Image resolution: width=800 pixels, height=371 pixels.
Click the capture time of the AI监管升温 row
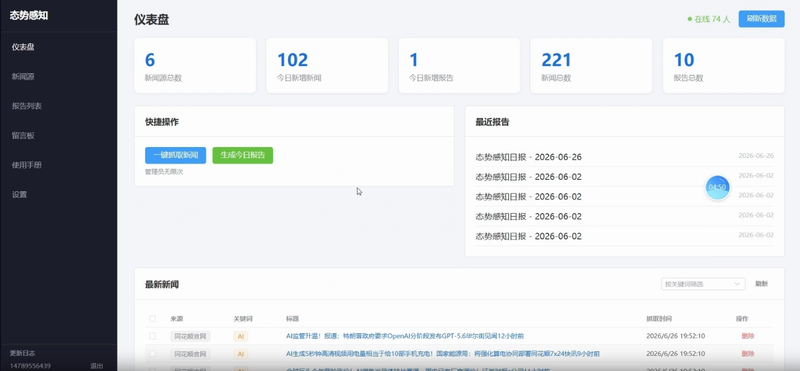676,336
